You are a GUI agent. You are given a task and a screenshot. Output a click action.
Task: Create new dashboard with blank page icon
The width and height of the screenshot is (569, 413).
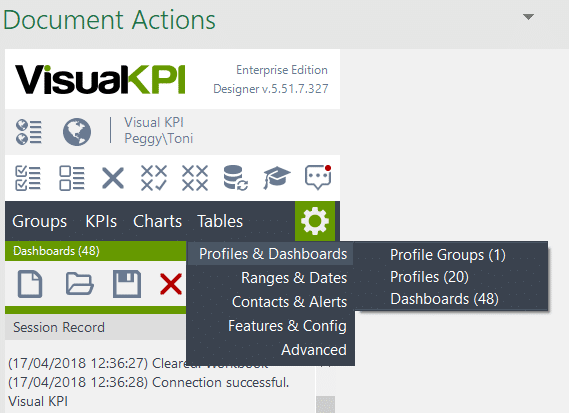pyautogui.click(x=30, y=284)
